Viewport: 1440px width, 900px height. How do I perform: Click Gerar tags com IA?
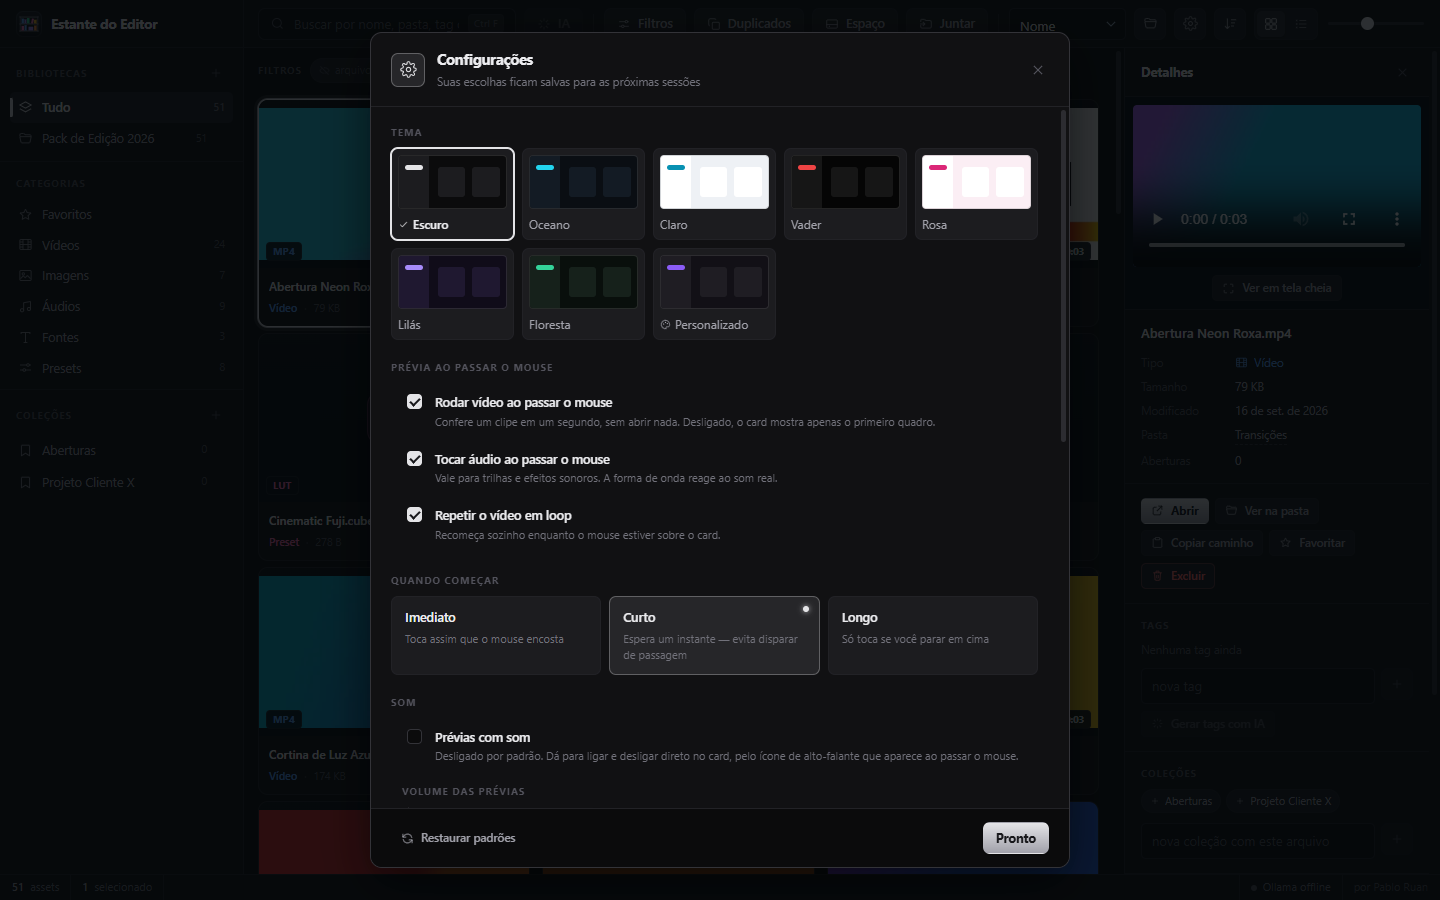pos(1208,724)
